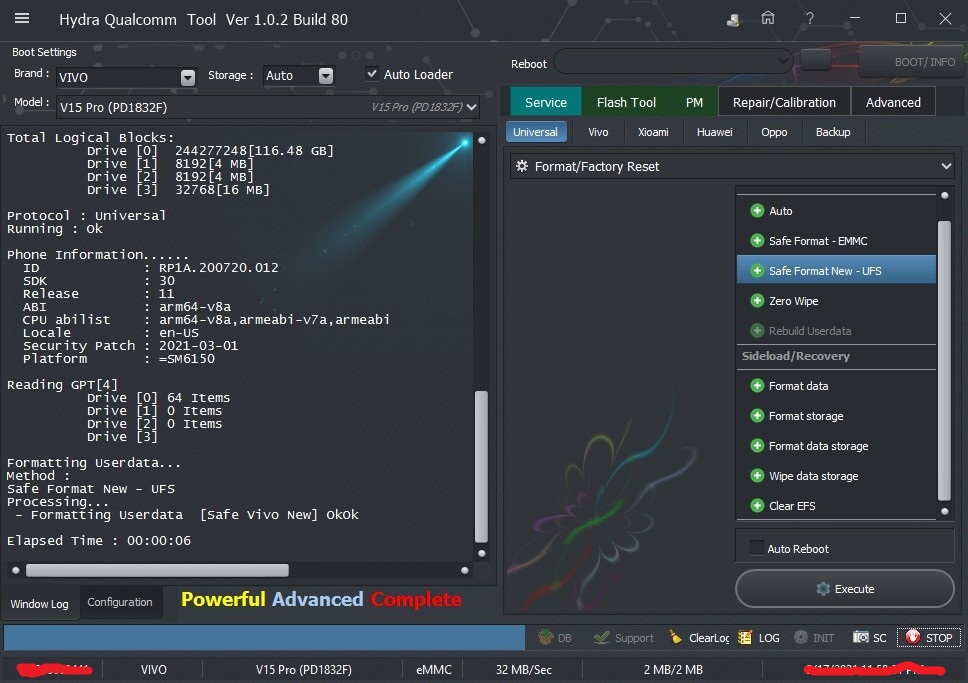Click the plus icon beside Rebuild Userdata
The width and height of the screenshot is (968, 683).
757,330
